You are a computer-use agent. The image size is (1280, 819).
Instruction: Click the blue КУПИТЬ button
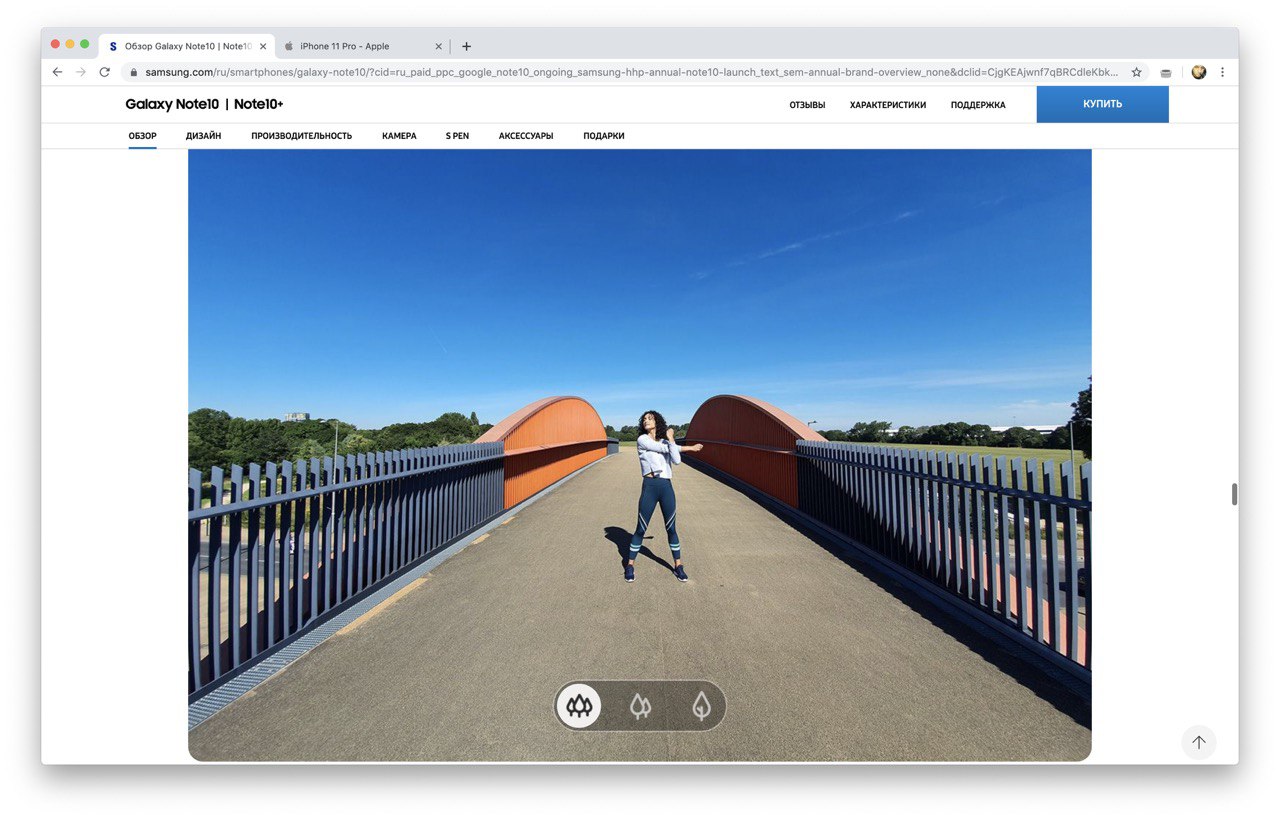pos(1102,104)
